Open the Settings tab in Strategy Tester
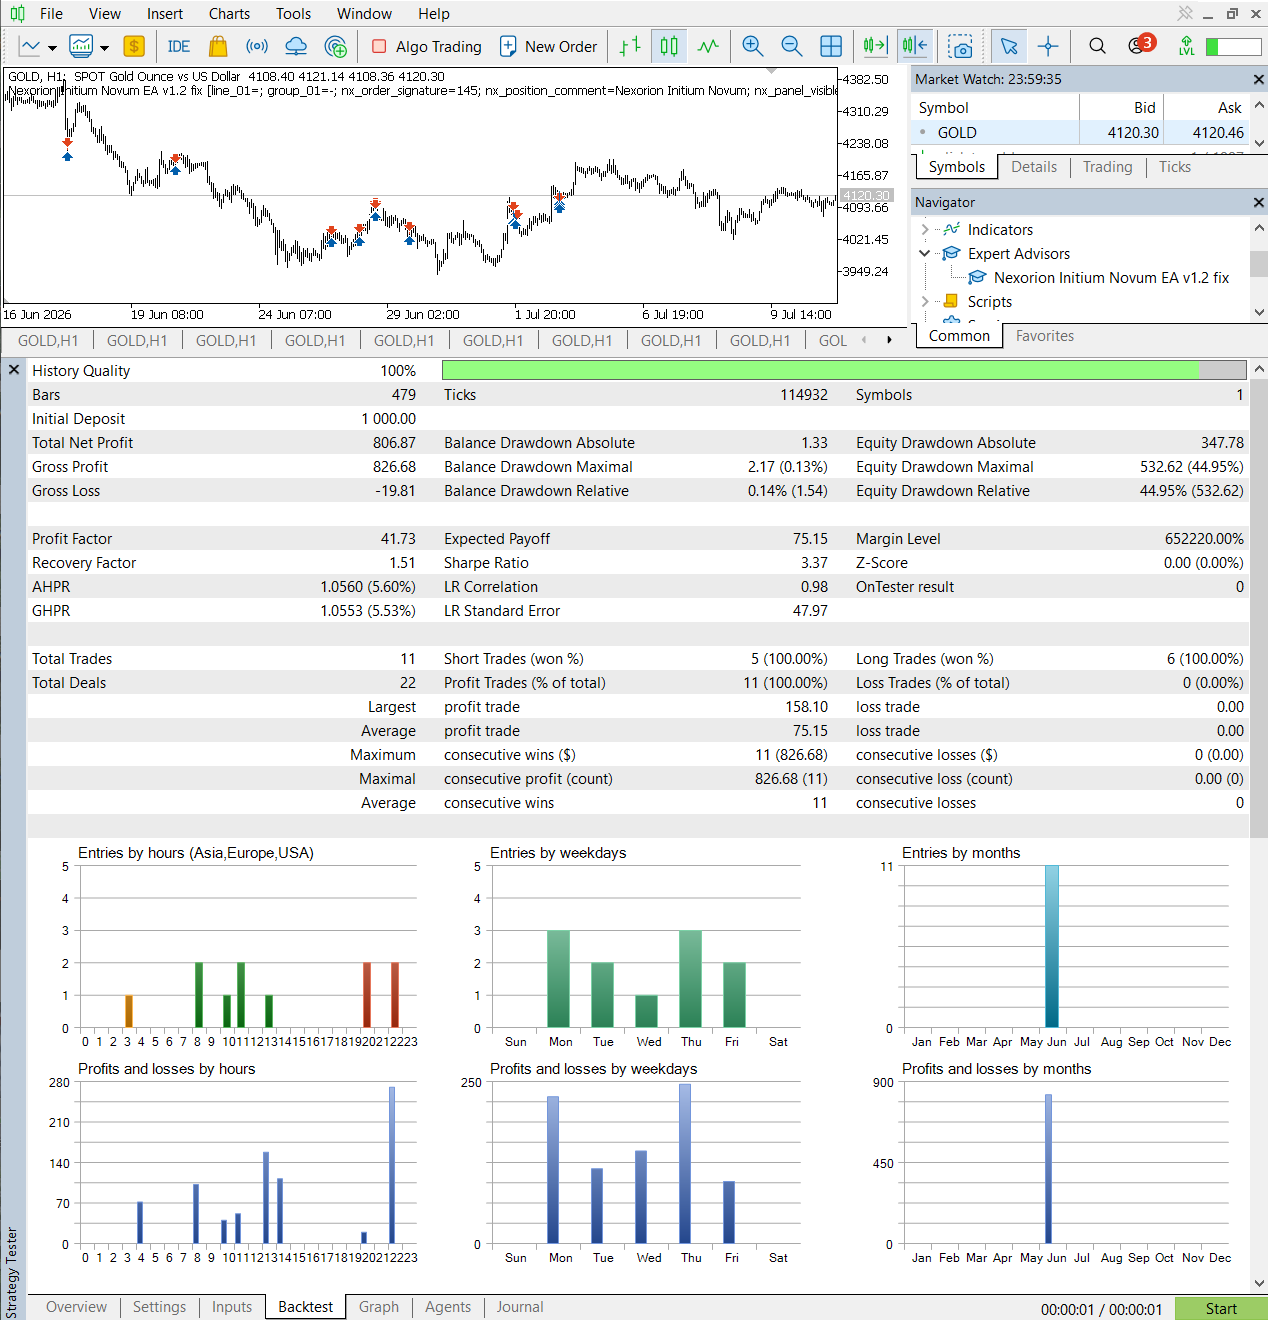Viewport: 1268px width, 1320px height. pyautogui.click(x=159, y=1307)
